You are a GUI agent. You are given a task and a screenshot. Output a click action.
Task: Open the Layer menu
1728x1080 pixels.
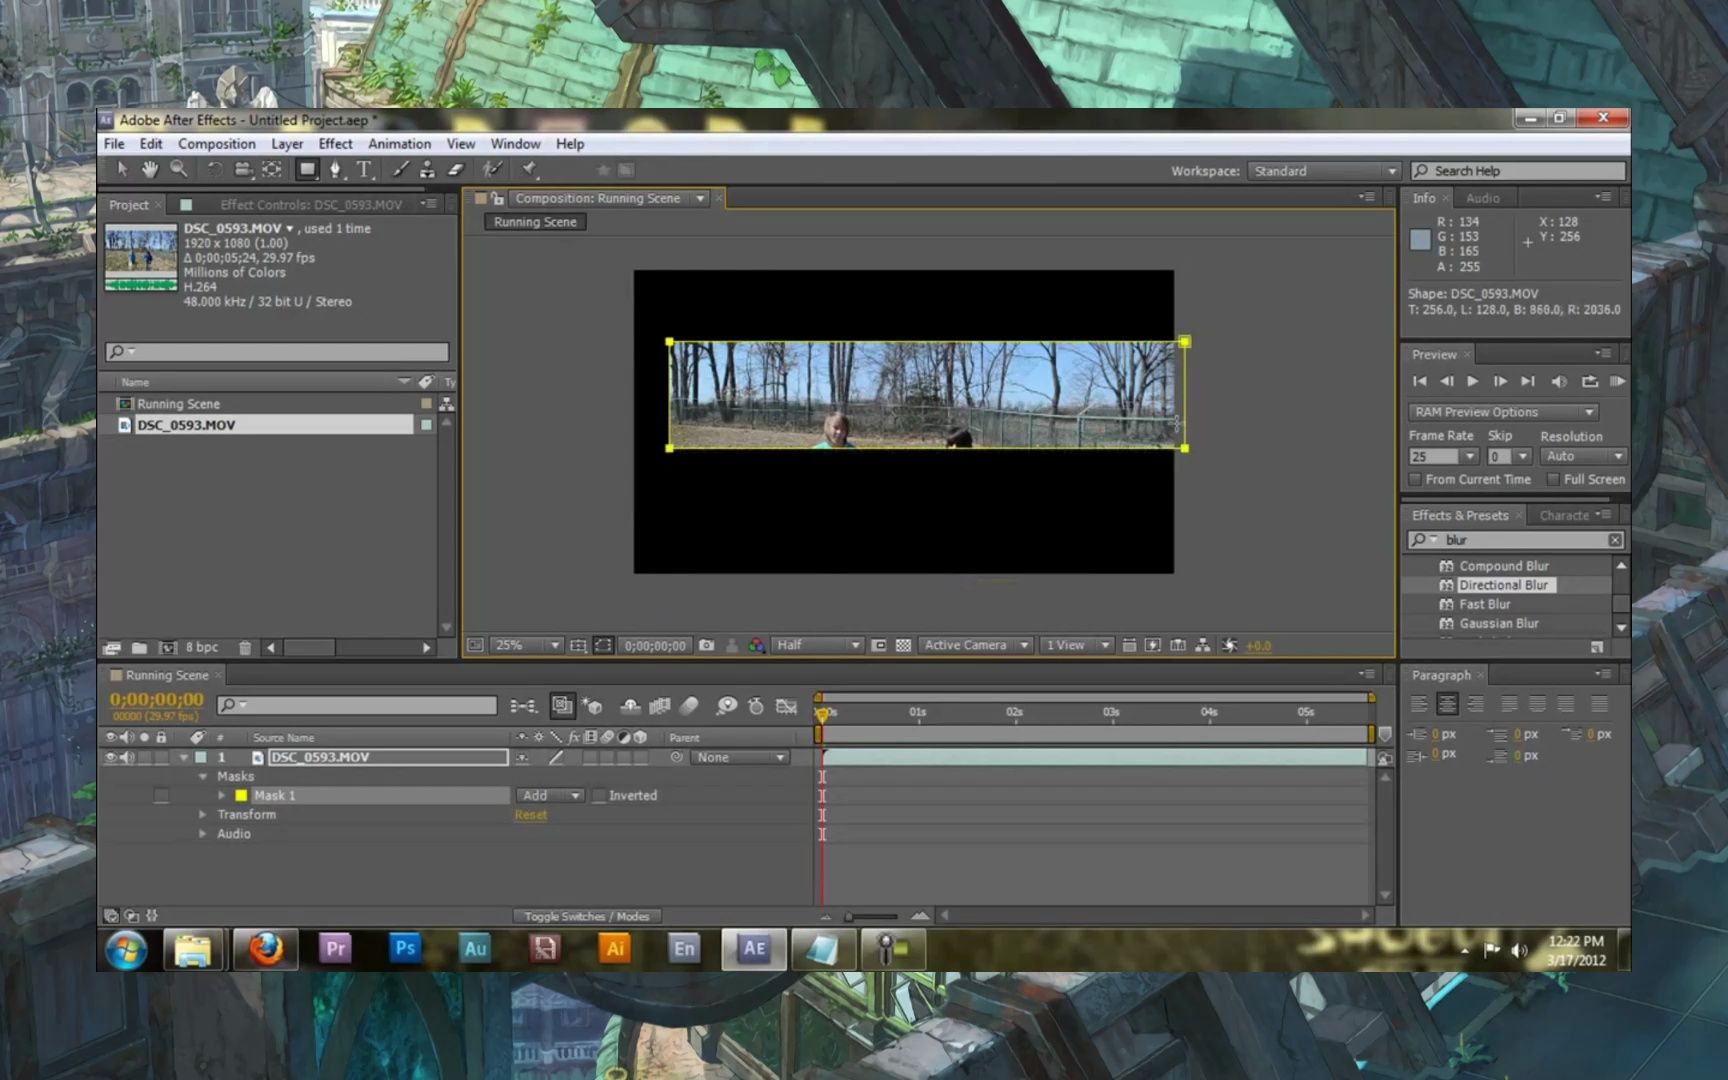287,144
